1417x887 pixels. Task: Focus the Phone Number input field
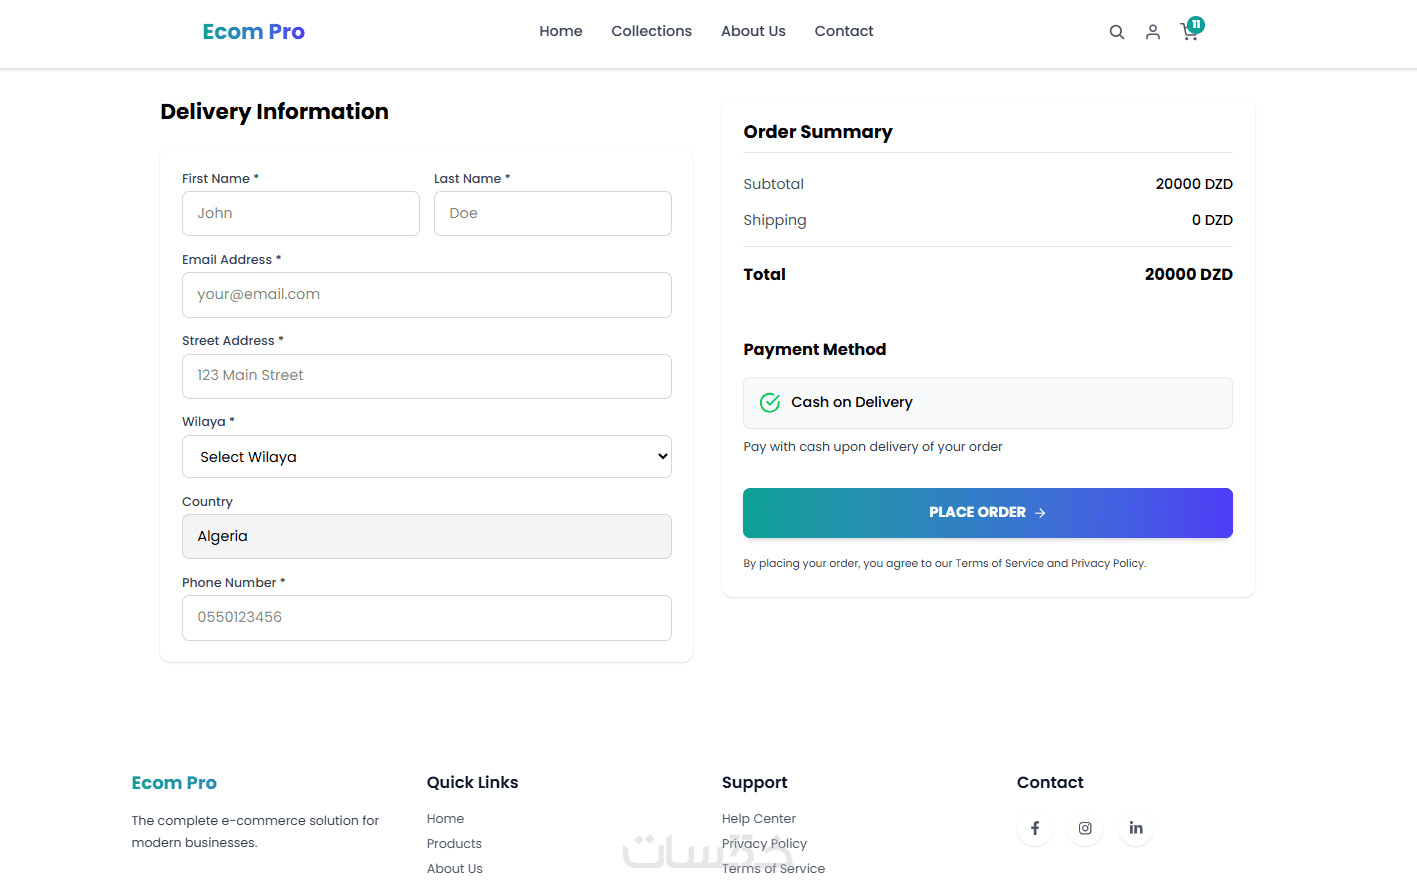point(426,618)
